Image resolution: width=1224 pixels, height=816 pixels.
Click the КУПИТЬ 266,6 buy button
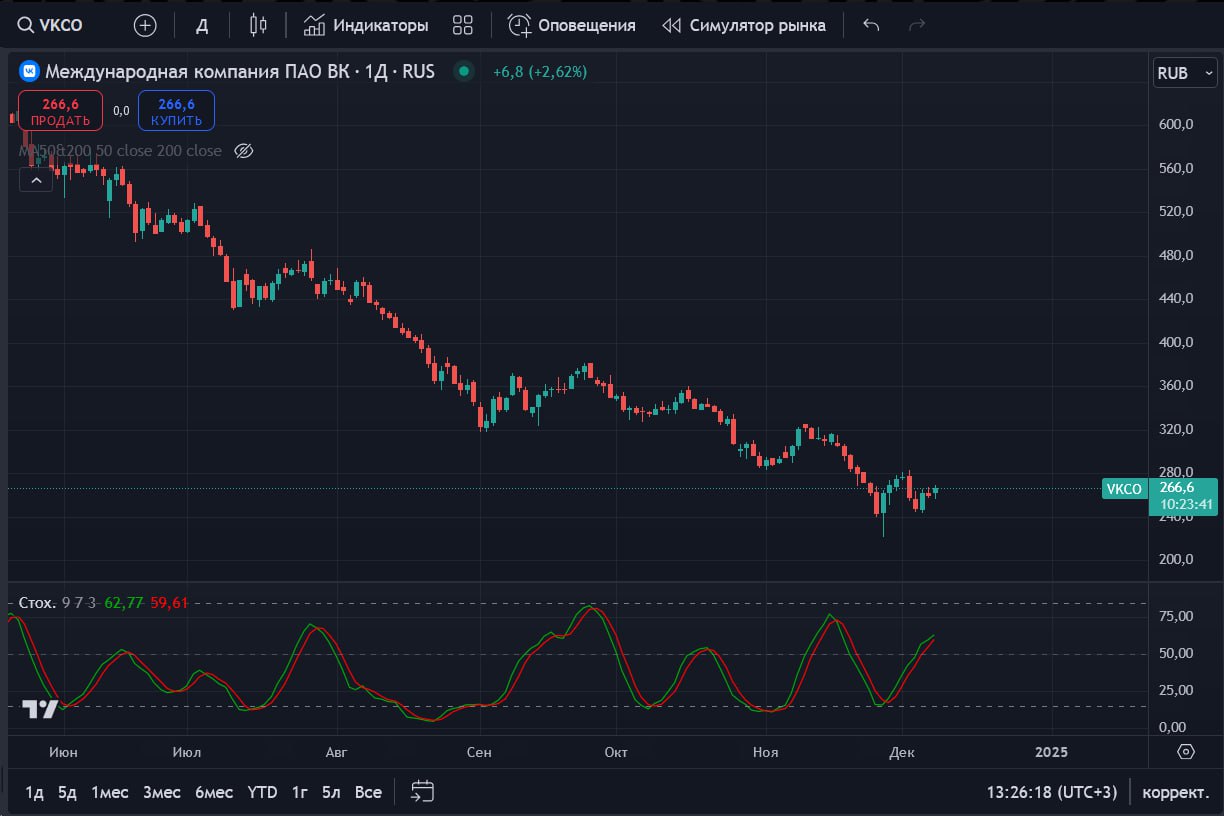coord(176,111)
